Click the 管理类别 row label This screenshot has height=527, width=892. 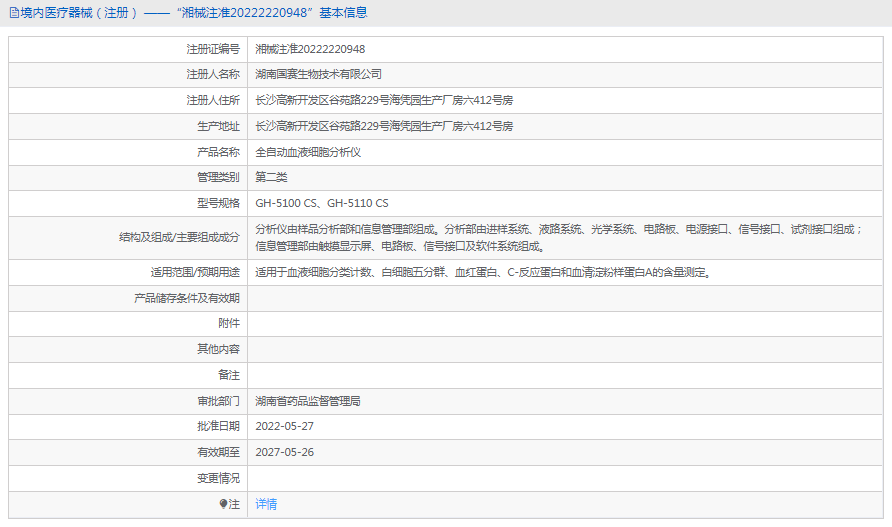(218, 178)
